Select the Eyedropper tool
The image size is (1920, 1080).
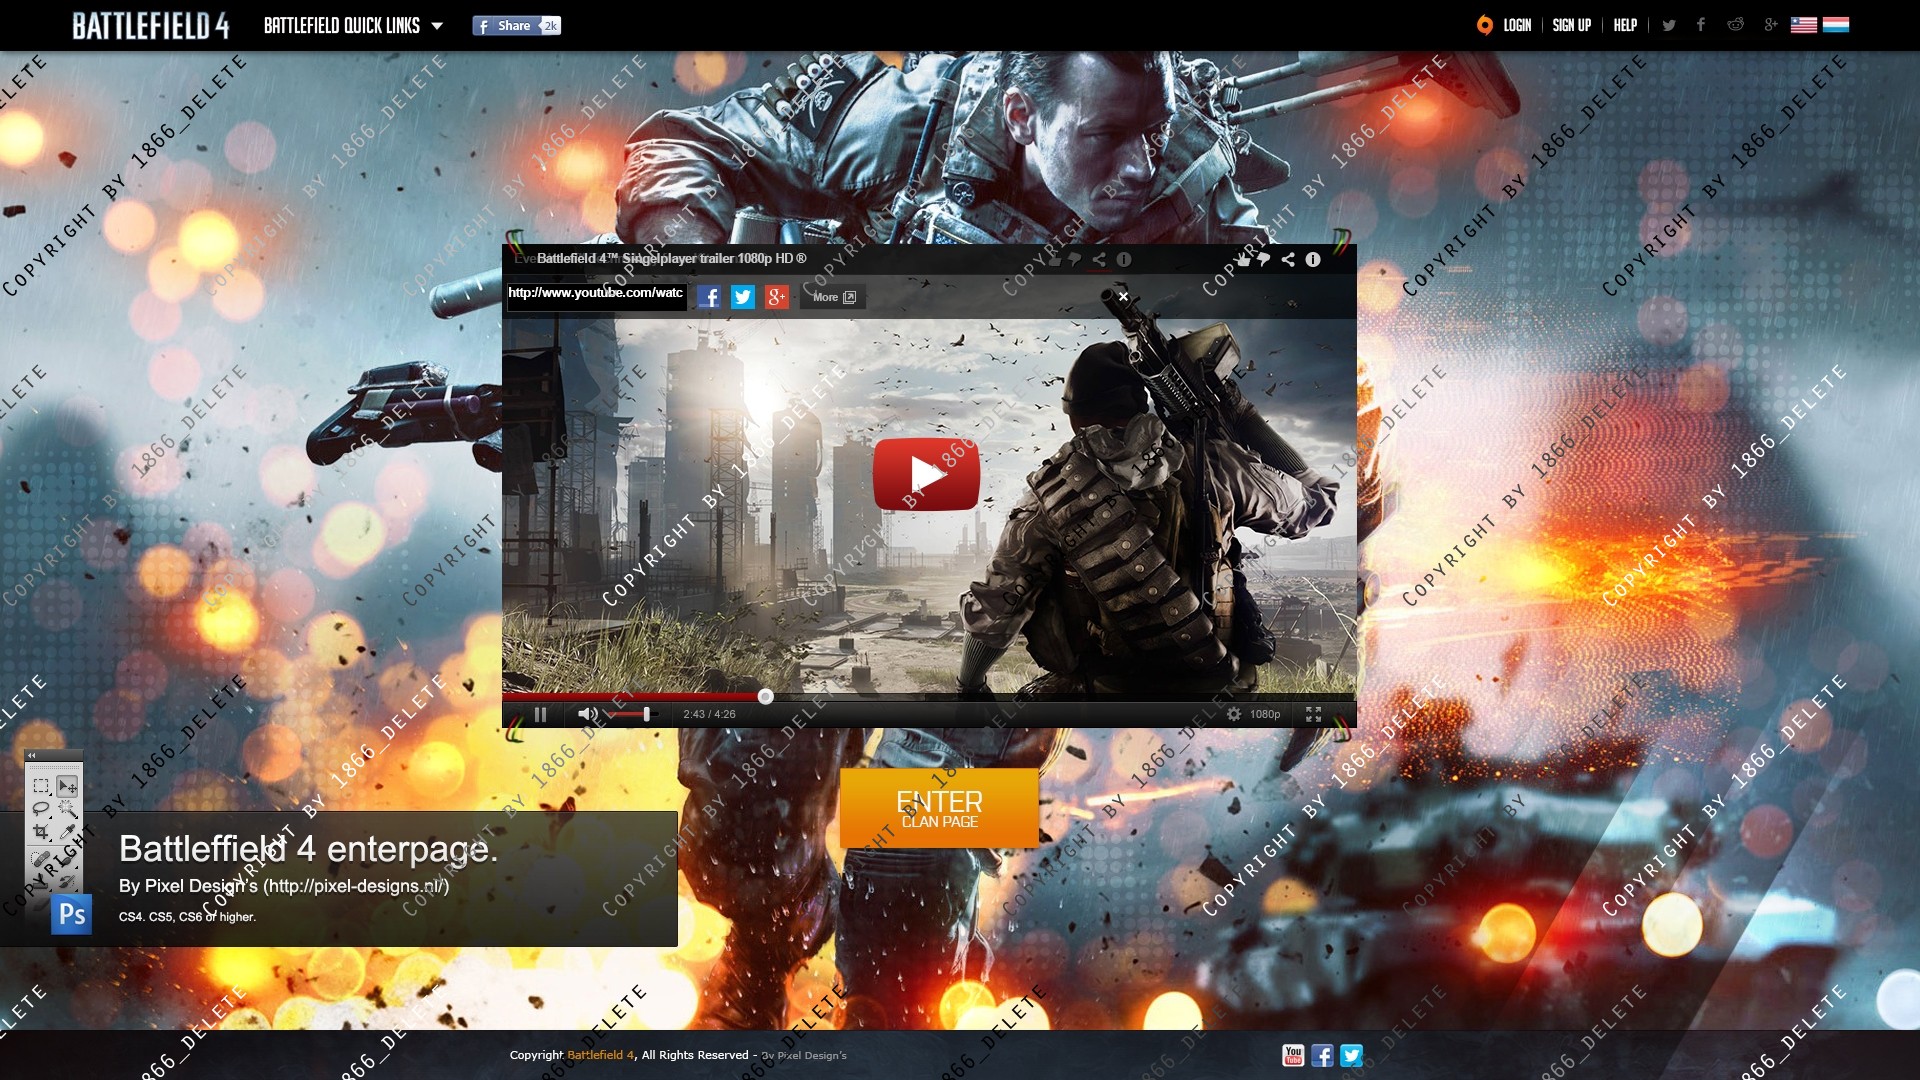click(x=67, y=831)
